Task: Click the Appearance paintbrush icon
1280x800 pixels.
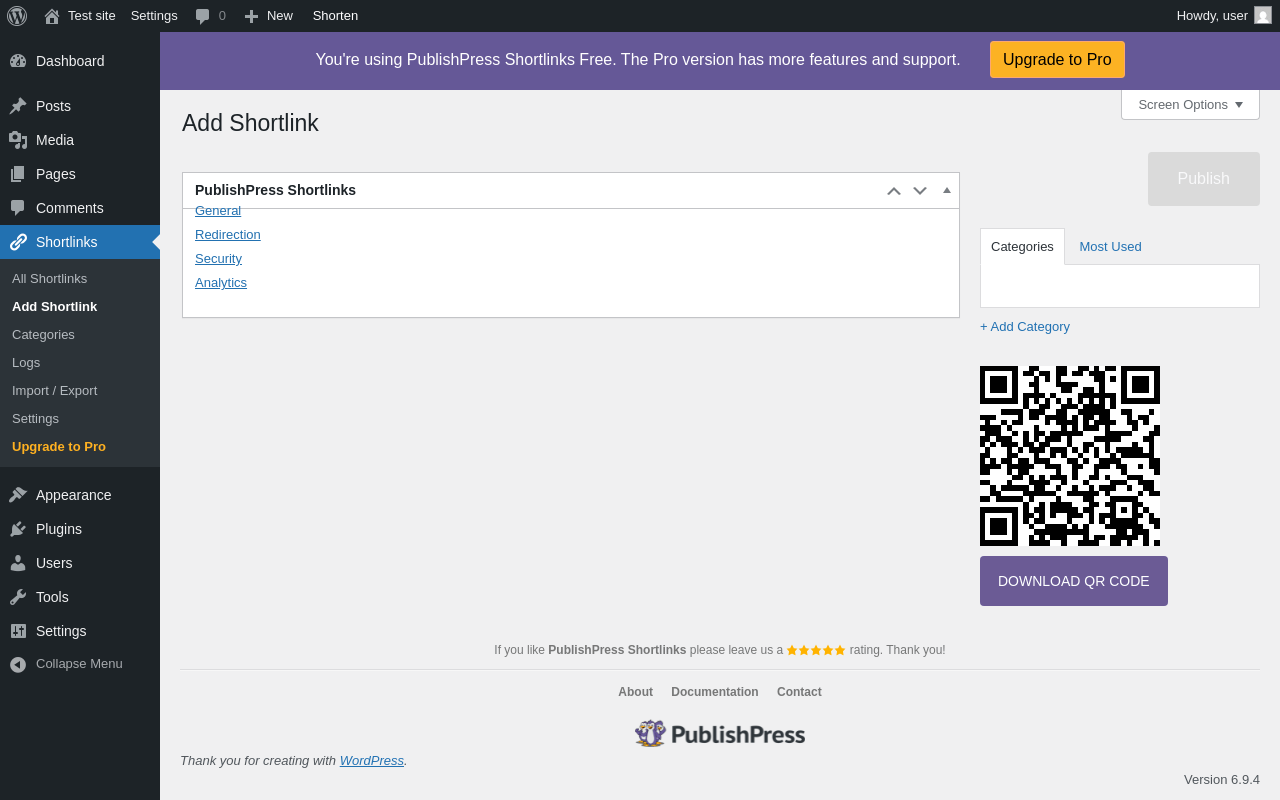Action: [x=18, y=495]
